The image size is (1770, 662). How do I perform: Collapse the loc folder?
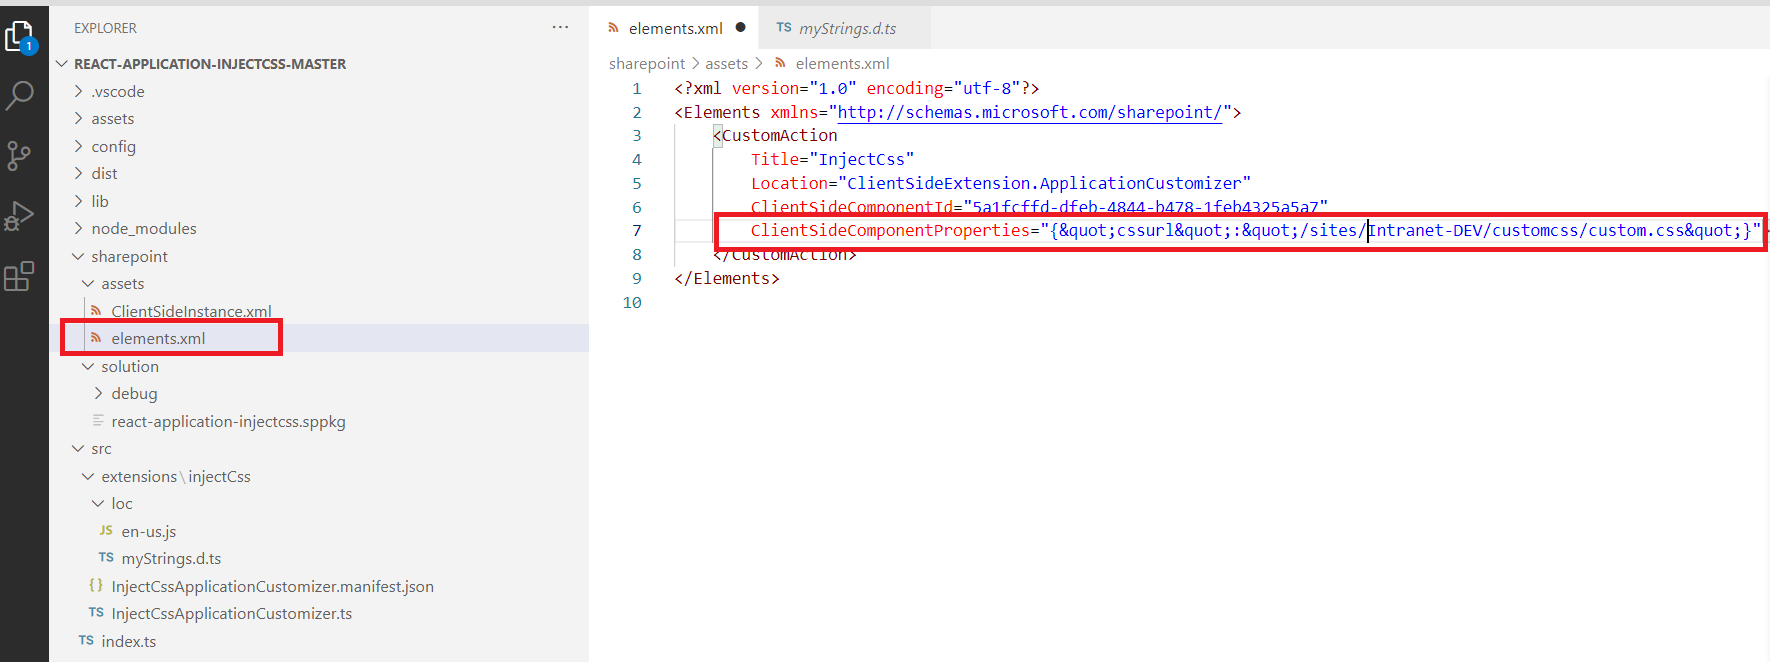(122, 504)
